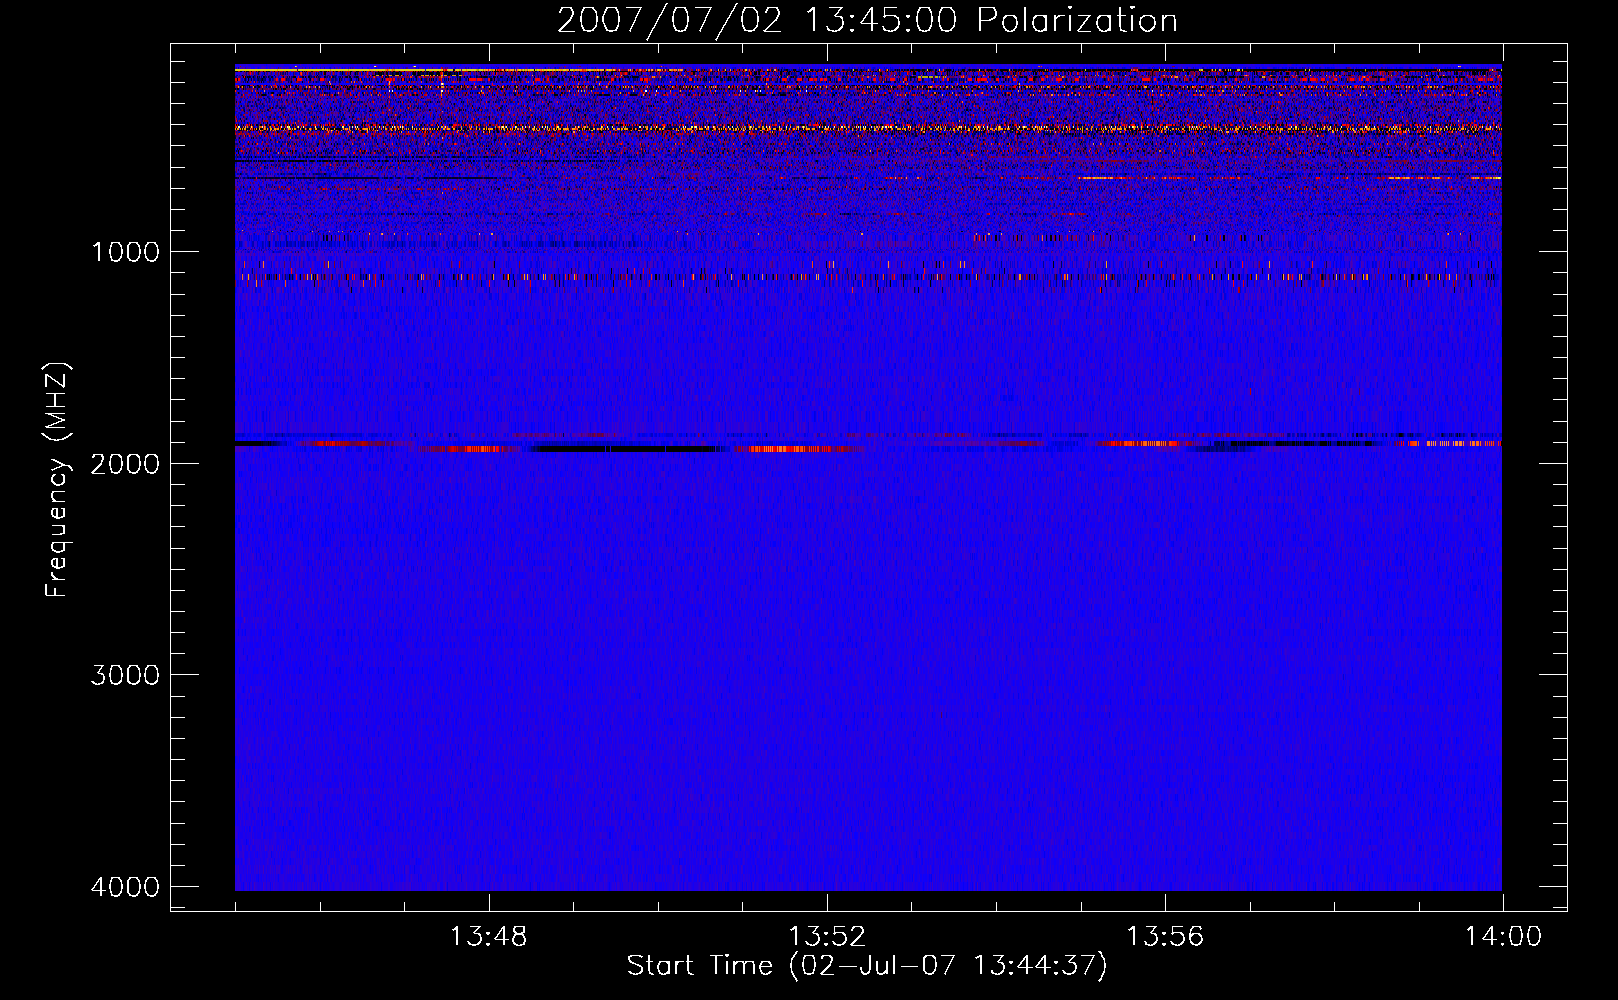
Task: Click the 'Start Time (02-Jul-07 13:44:37)' label
Action: pyautogui.click(x=867, y=966)
